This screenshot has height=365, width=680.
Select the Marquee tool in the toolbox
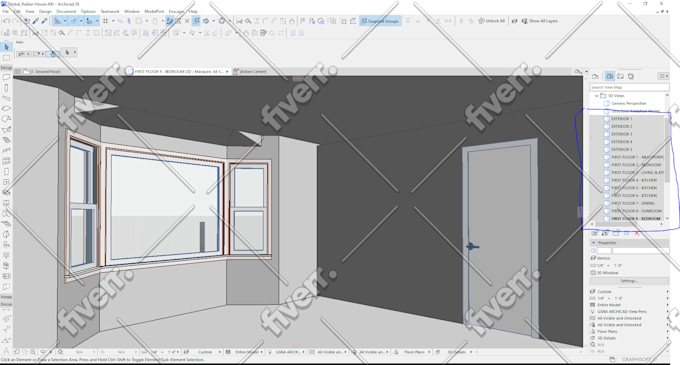tap(6, 58)
